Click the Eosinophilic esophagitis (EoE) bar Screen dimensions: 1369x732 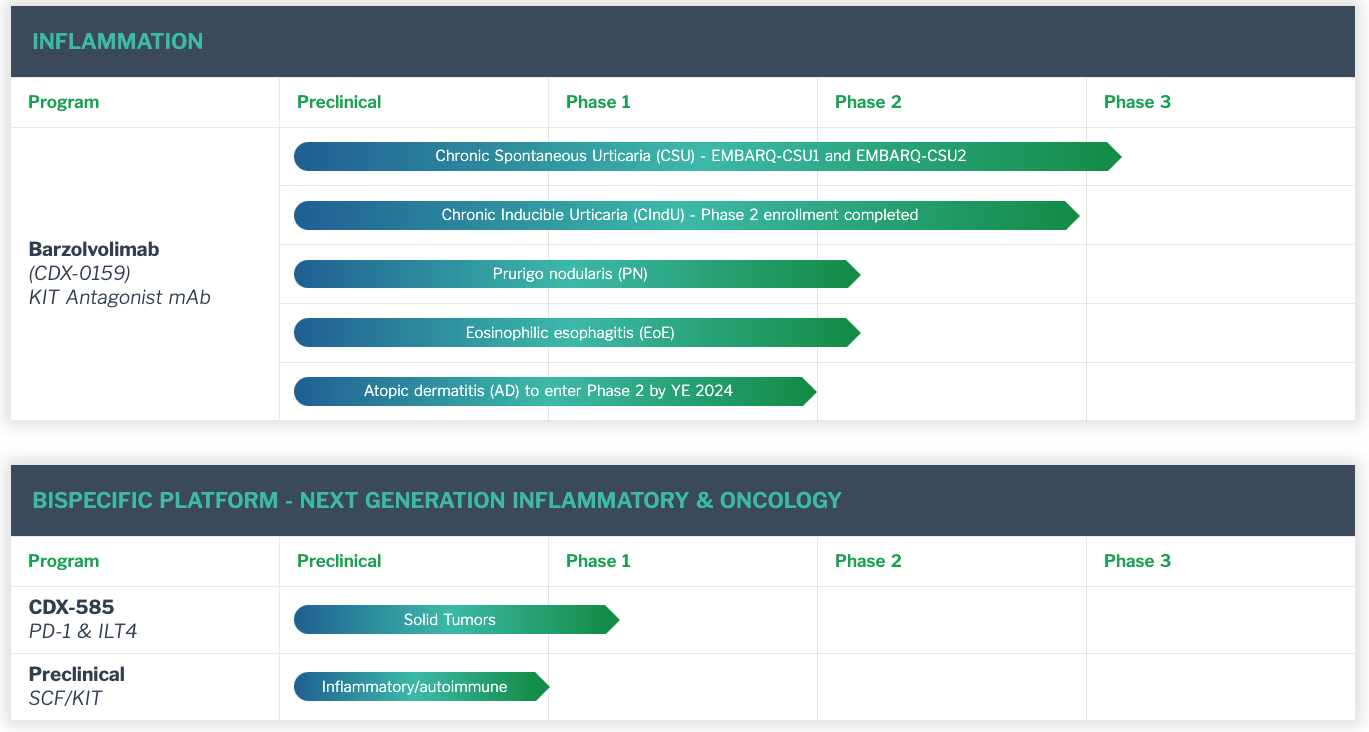click(577, 333)
